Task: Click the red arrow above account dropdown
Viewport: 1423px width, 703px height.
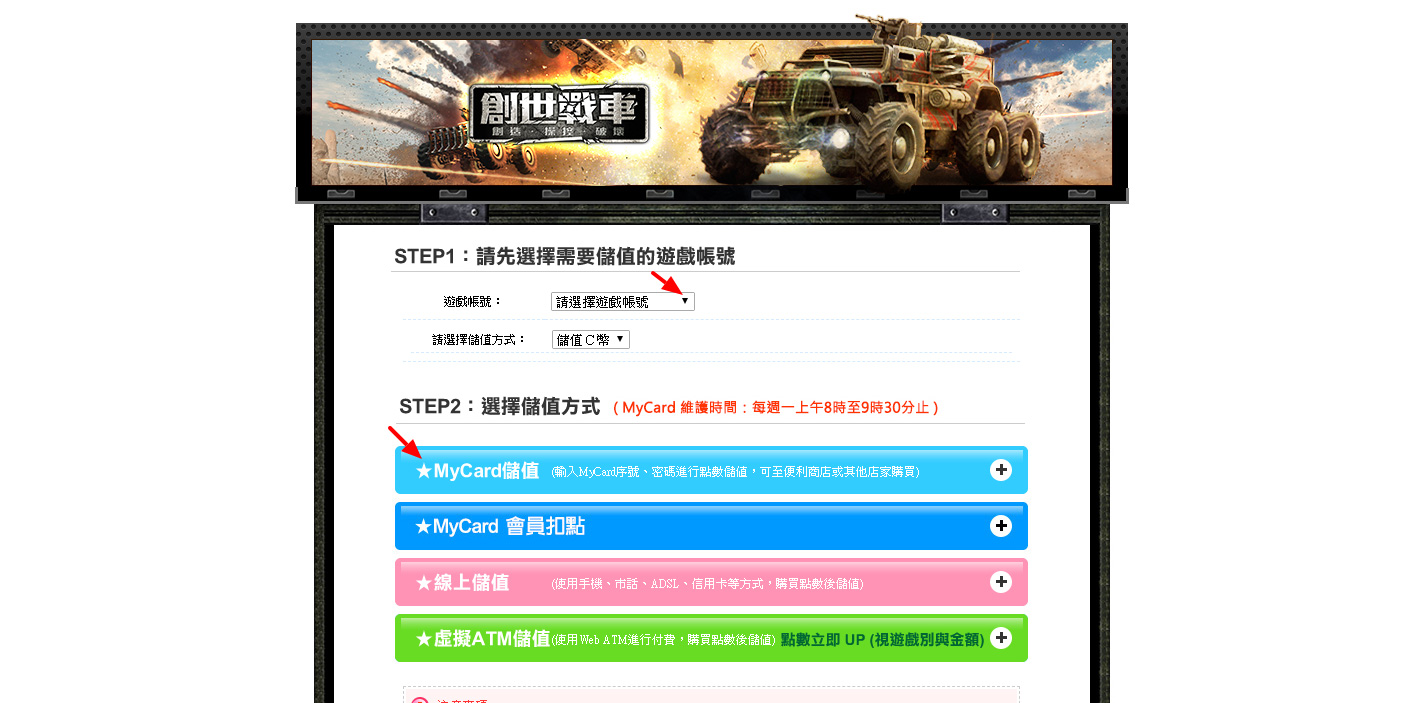Action: coord(666,280)
